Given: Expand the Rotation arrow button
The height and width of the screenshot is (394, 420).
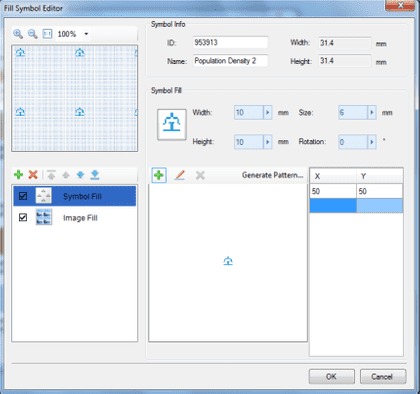Looking at the screenshot, I should click(x=372, y=142).
